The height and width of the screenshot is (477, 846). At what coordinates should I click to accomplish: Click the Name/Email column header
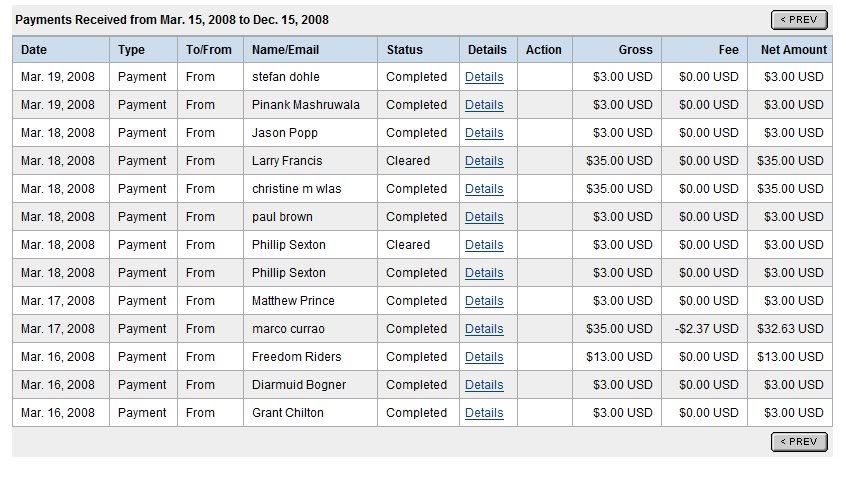[x=285, y=50]
